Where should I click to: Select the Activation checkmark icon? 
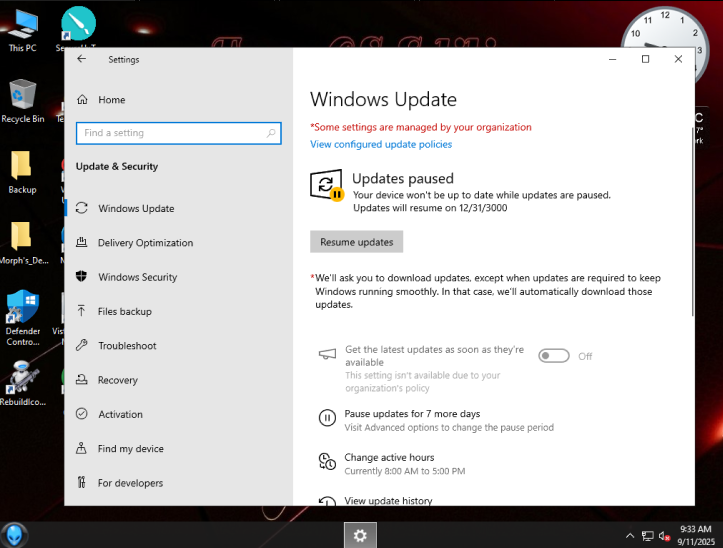point(82,414)
